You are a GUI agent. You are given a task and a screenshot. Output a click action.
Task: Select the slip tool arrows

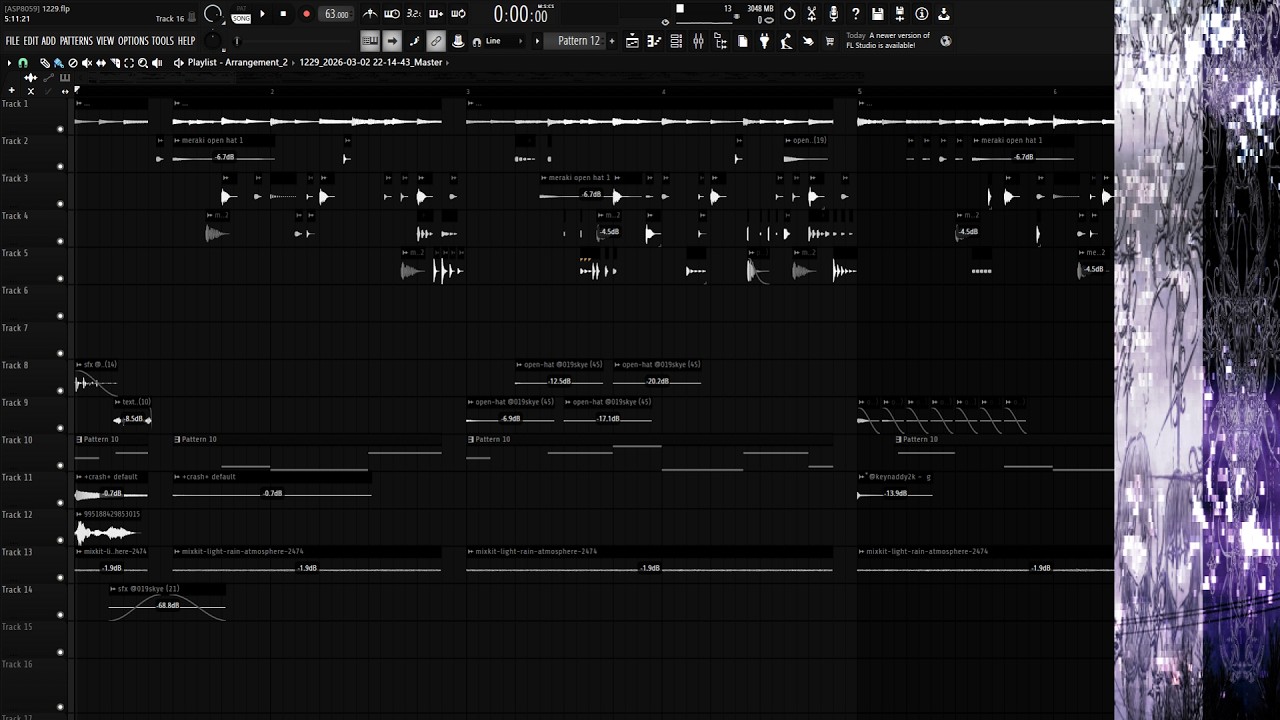(x=100, y=62)
